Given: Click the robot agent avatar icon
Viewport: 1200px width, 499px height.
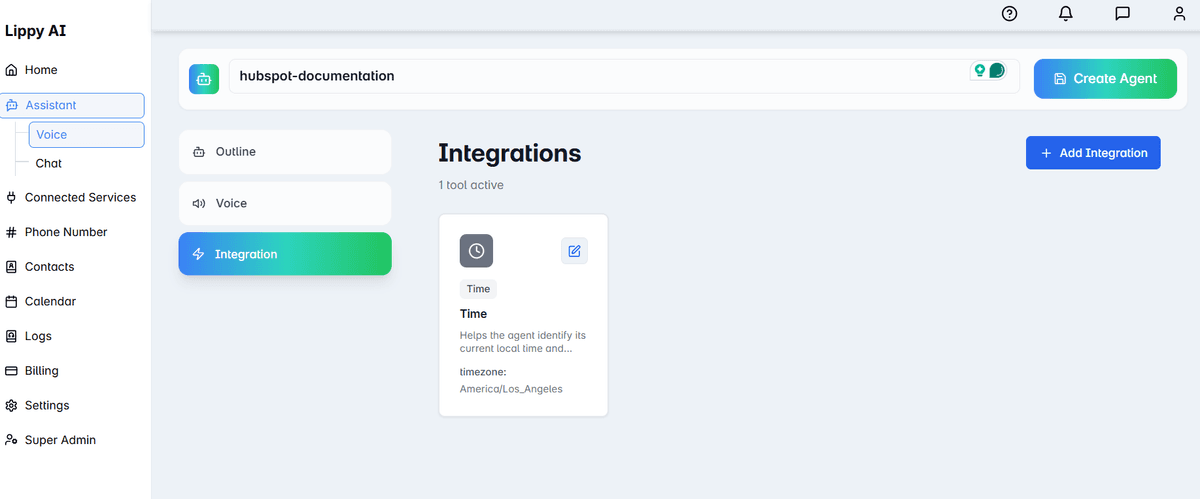Looking at the screenshot, I should [204, 79].
